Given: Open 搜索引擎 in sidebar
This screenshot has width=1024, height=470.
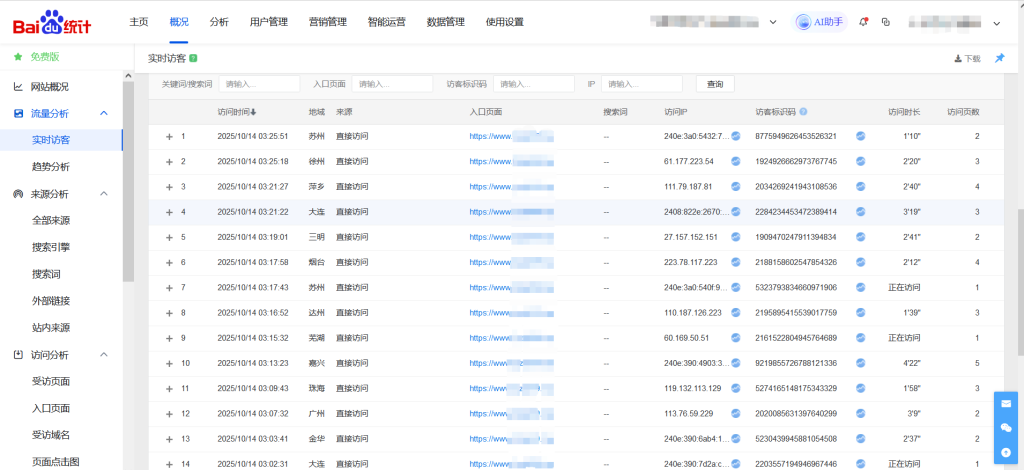Looking at the screenshot, I should (51, 247).
